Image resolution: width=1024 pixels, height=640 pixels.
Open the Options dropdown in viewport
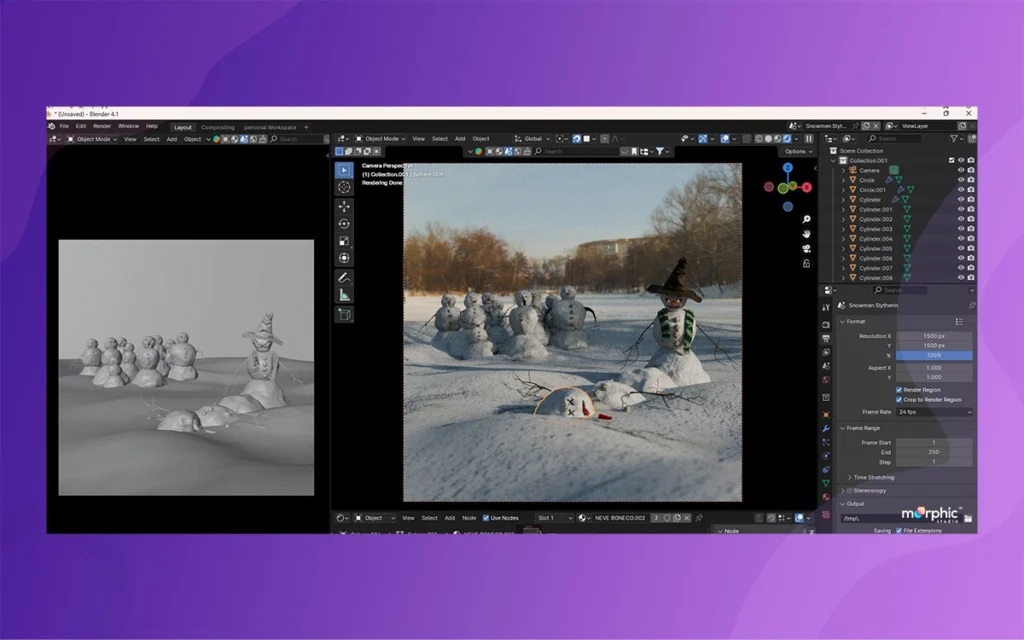click(798, 152)
